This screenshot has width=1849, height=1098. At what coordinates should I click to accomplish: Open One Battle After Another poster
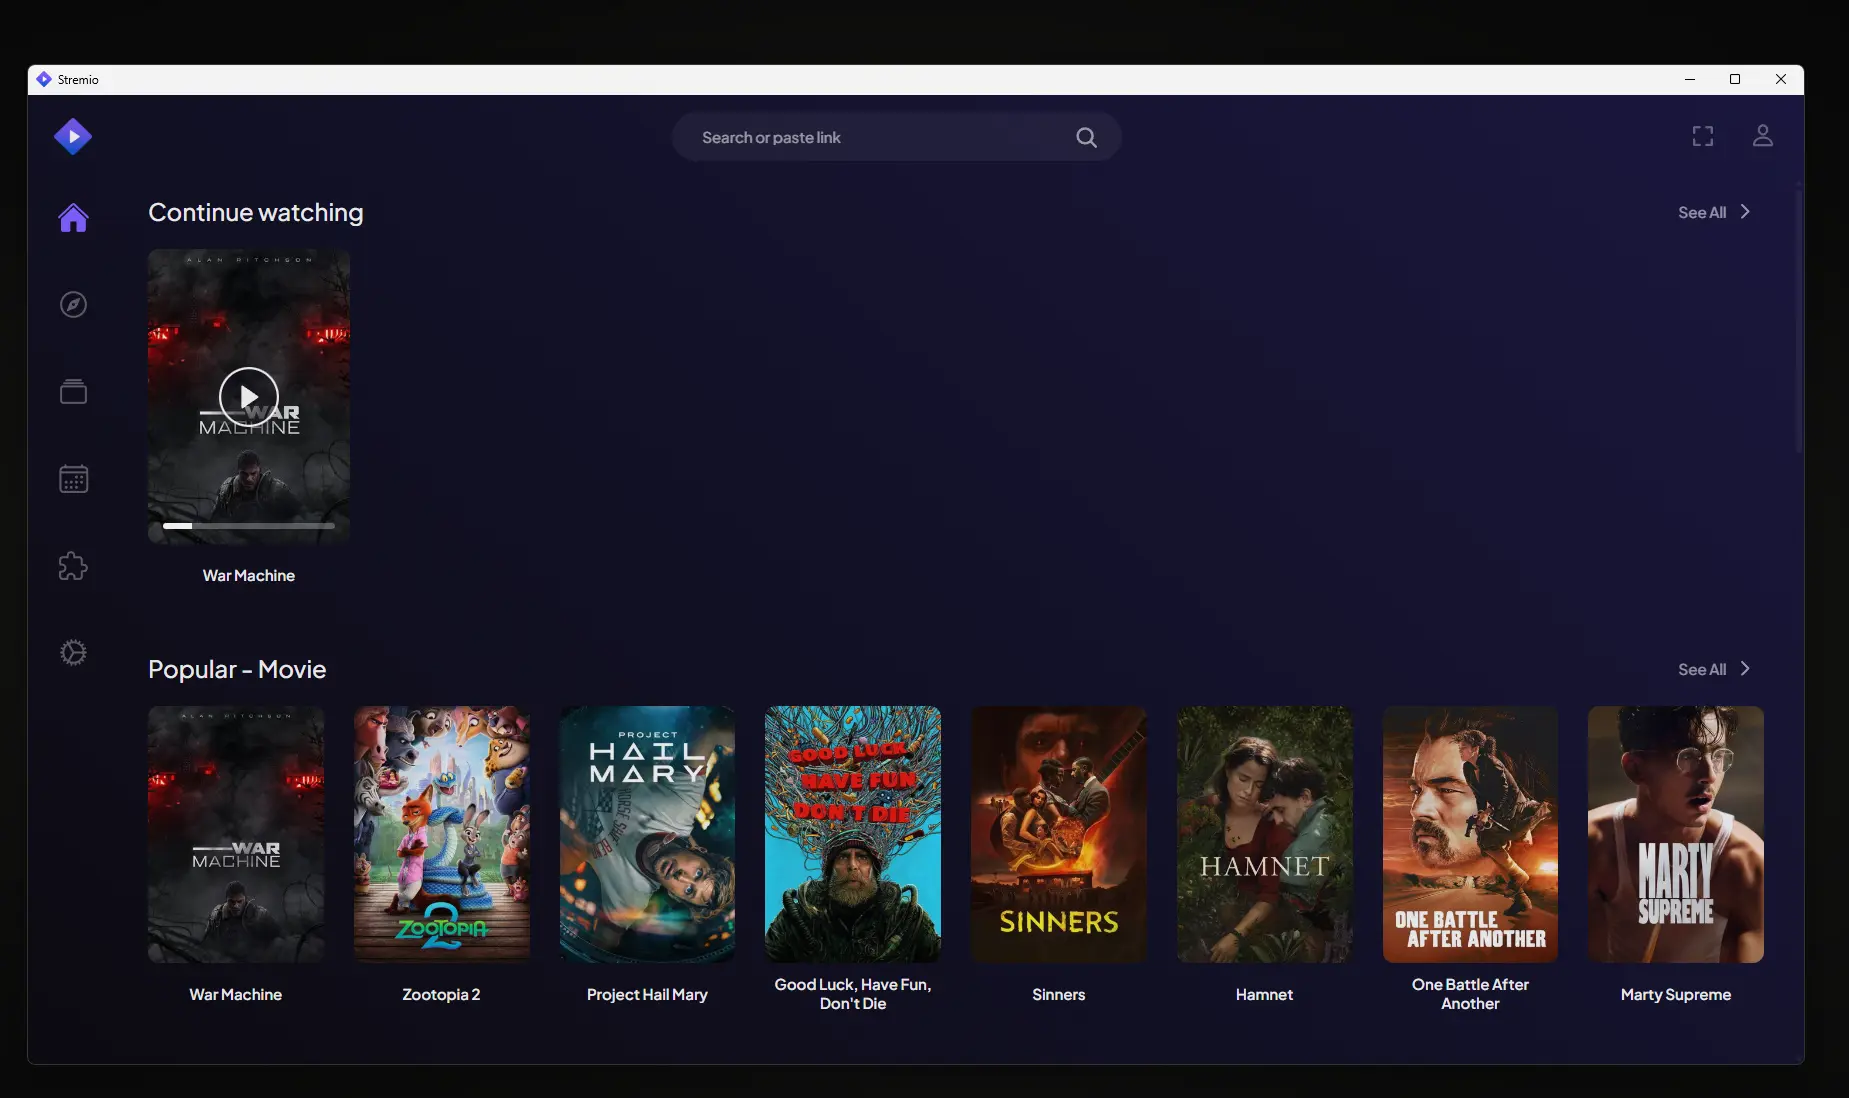point(1470,834)
